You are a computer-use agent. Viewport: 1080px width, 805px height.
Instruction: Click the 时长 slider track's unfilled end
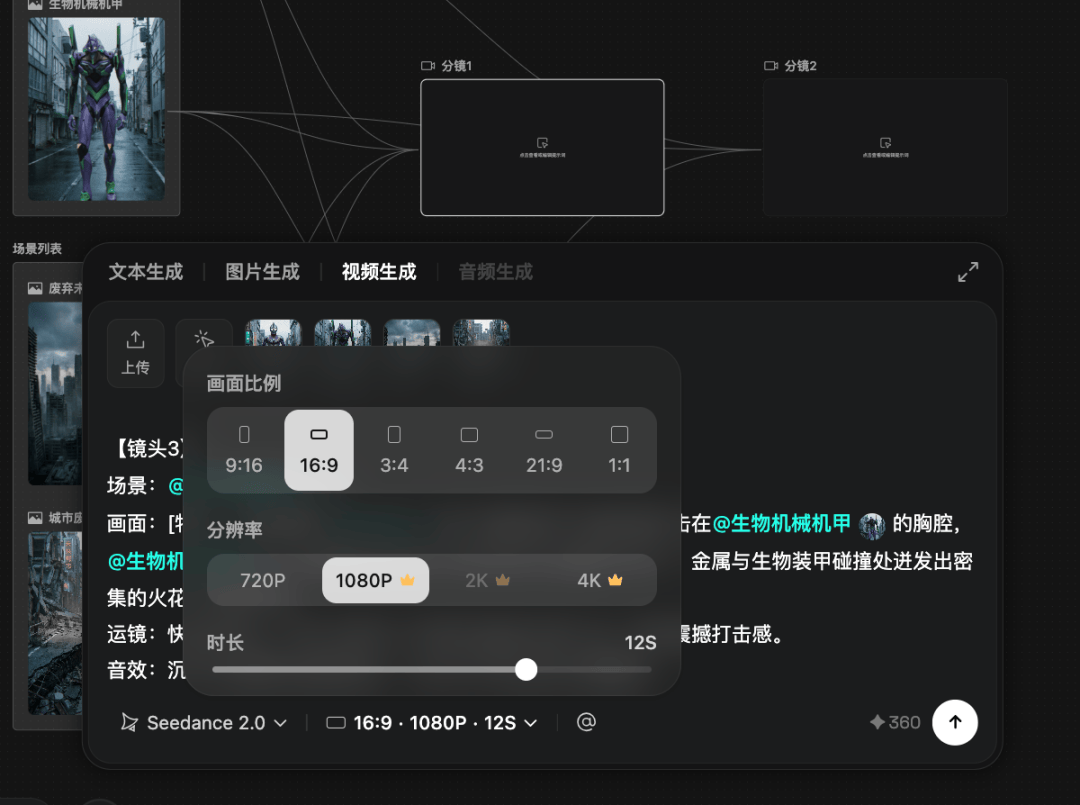(x=646, y=669)
